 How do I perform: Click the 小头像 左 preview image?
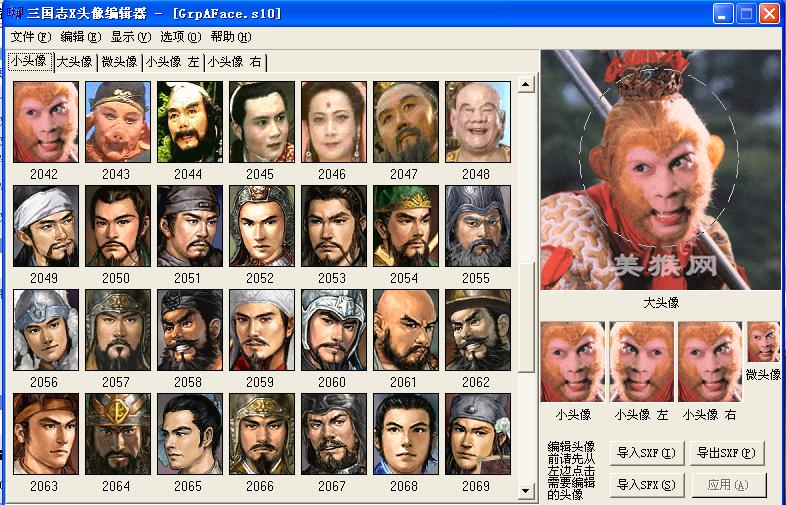coord(642,362)
